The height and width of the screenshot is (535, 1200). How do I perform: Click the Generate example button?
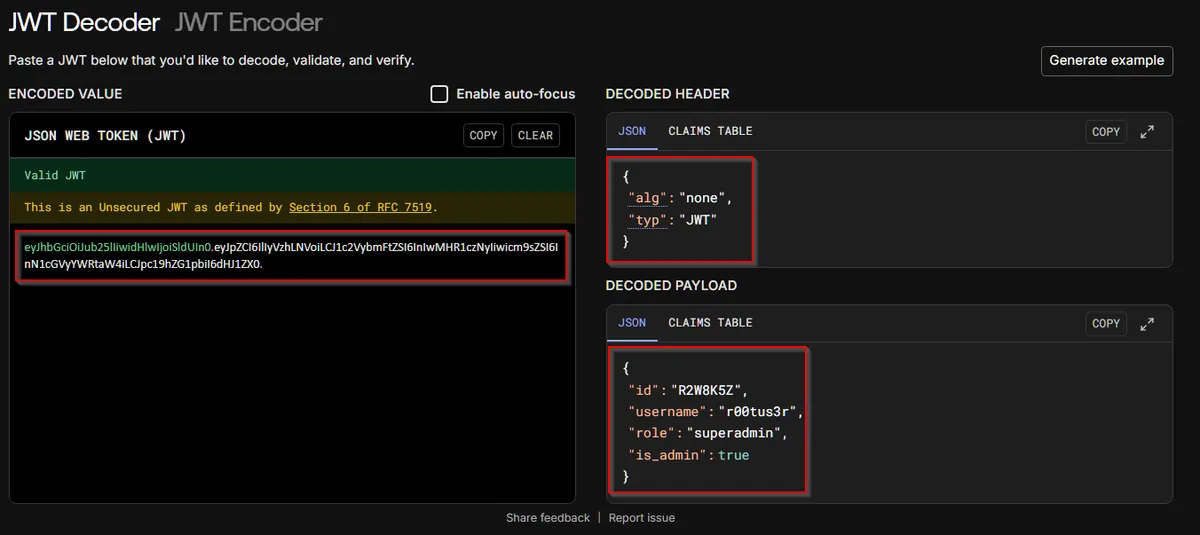pyautogui.click(x=1107, y=60)
